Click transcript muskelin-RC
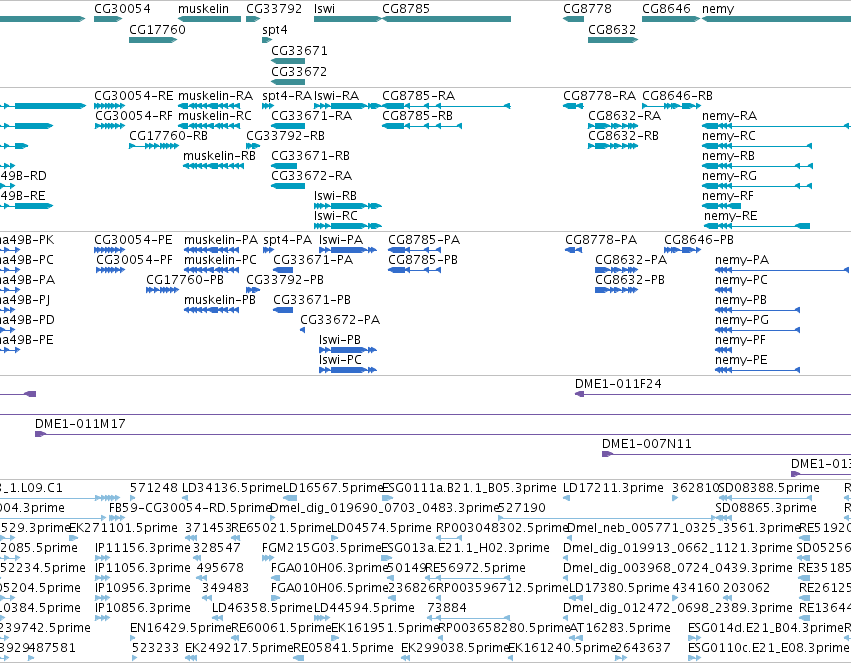Viewport: 851px width, 663px height. point(215,116)
